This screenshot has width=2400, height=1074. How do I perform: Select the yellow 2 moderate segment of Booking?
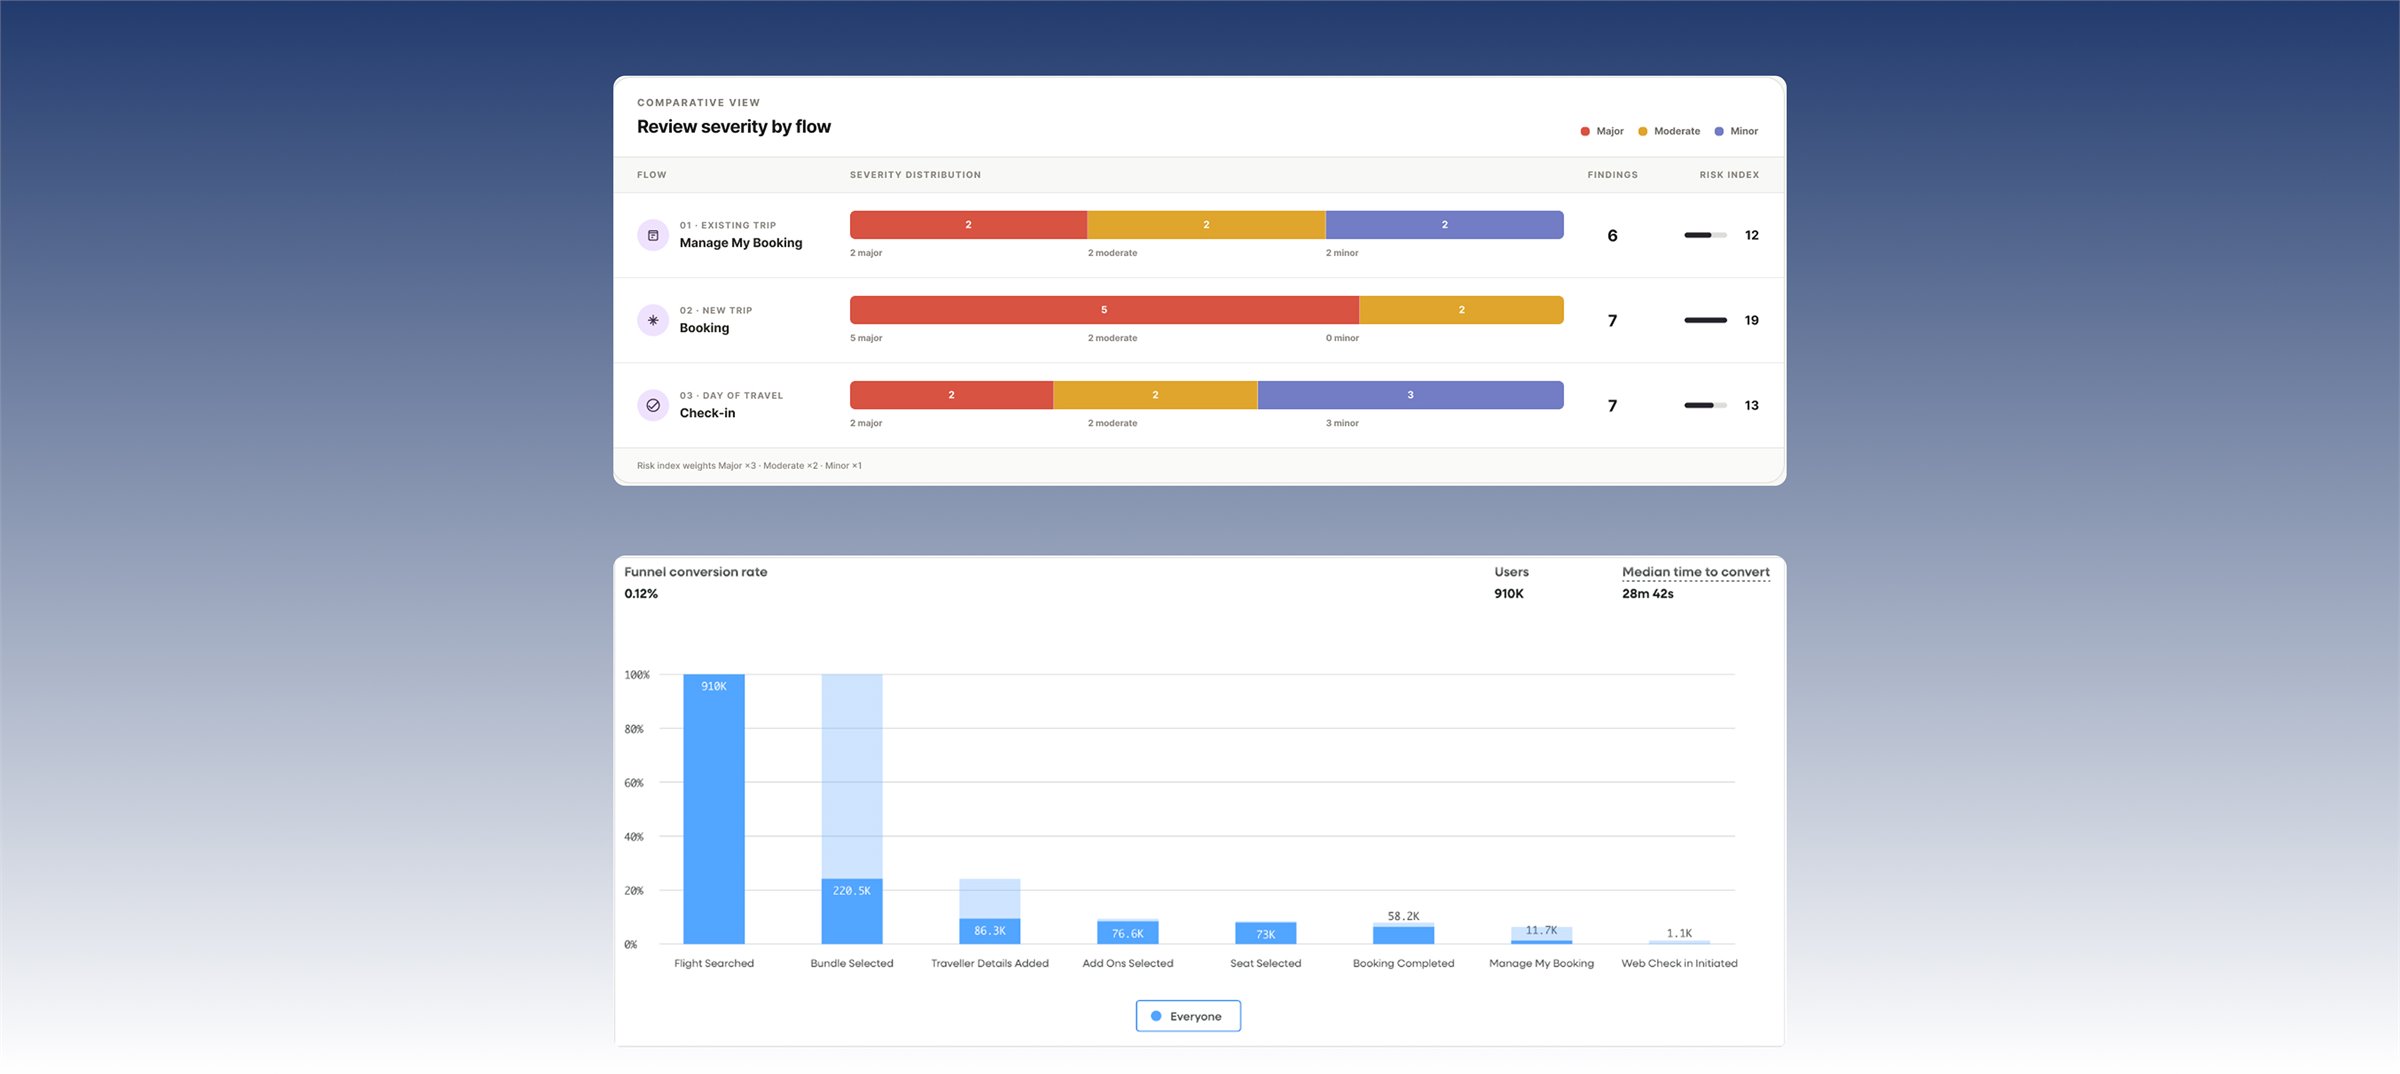point(1461,310)
